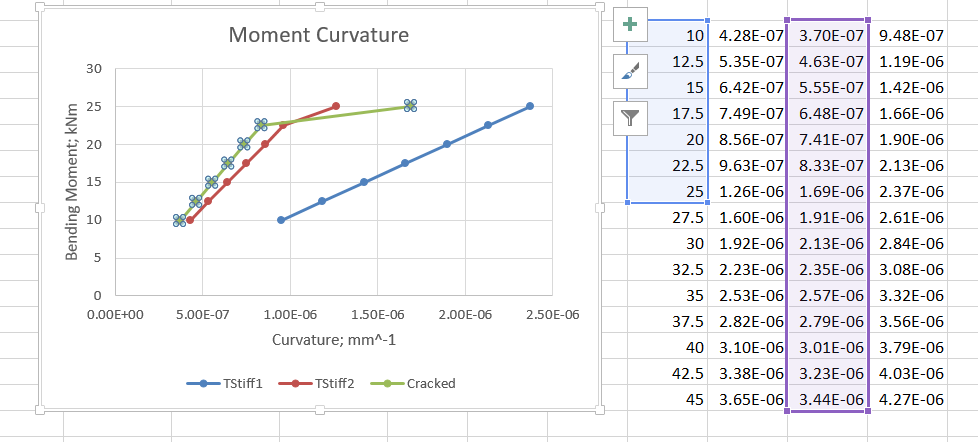Open the Chart Elements plus button
978x442 pixels.
[x=629, y=24]
